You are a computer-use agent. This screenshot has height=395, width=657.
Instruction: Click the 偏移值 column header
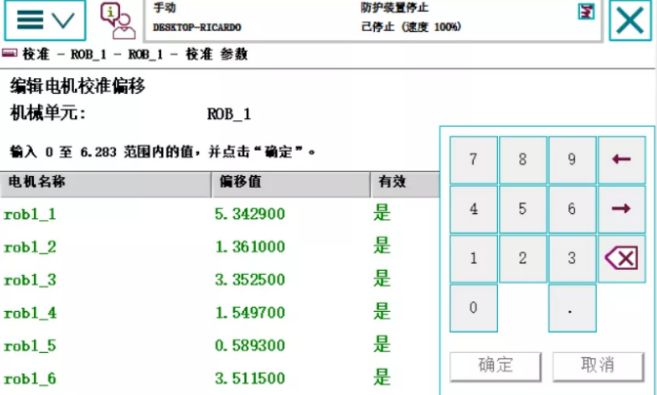click(x=291, y=183)
